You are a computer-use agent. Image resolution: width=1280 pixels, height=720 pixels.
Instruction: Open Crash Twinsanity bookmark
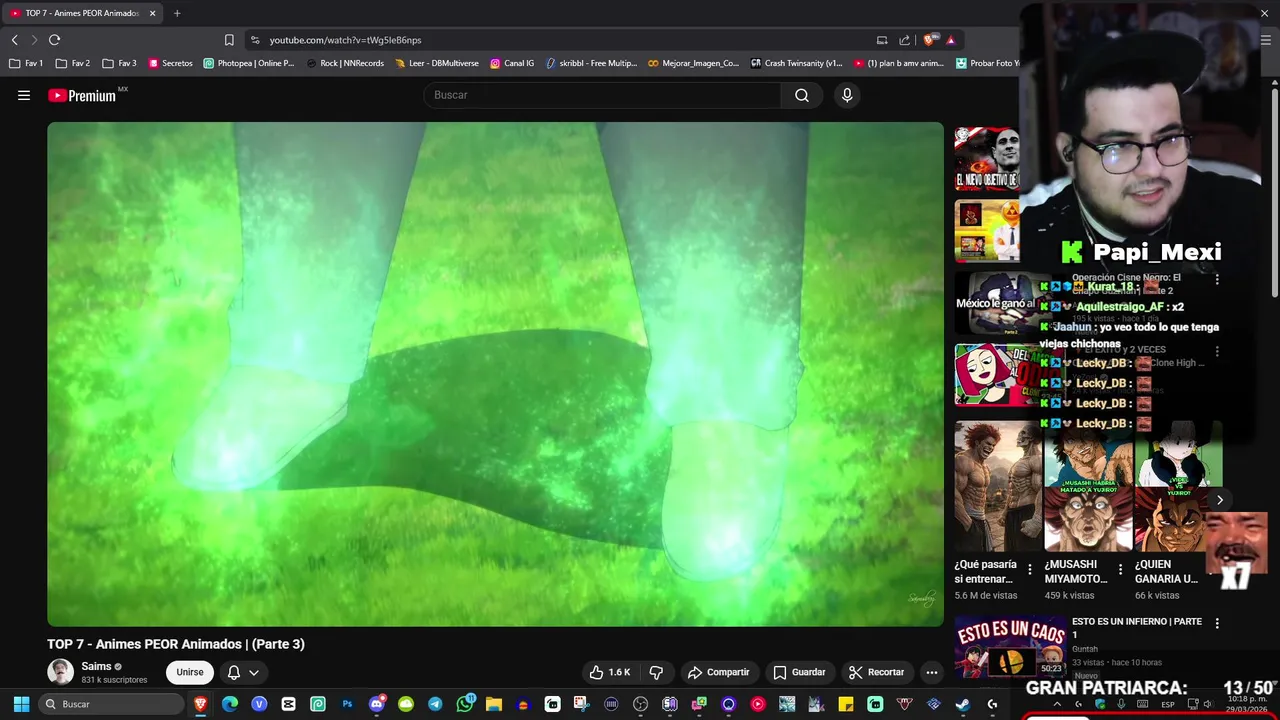(x=796, y=63)
